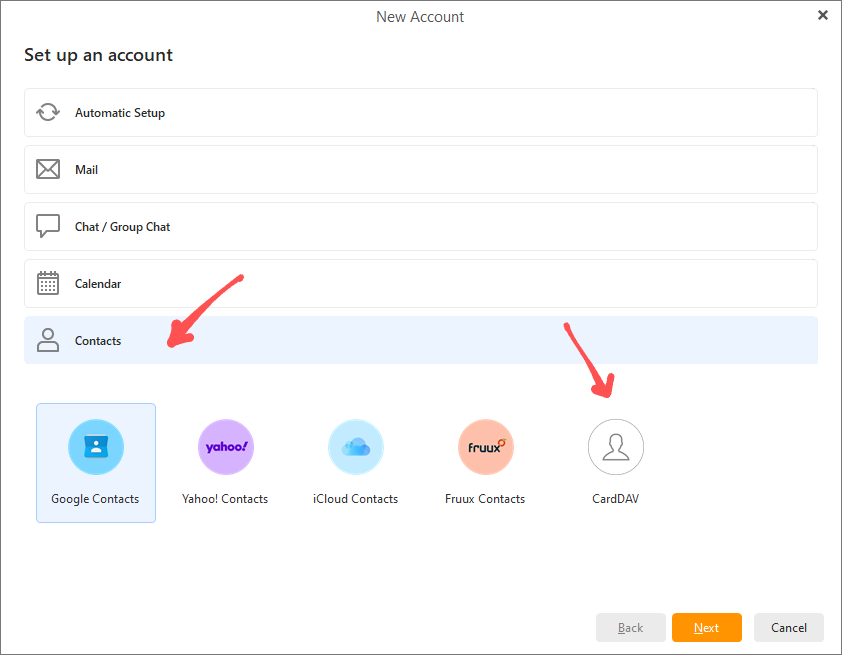Click the Cancel button
Viewport: 842px width, 655px height.
788,627
